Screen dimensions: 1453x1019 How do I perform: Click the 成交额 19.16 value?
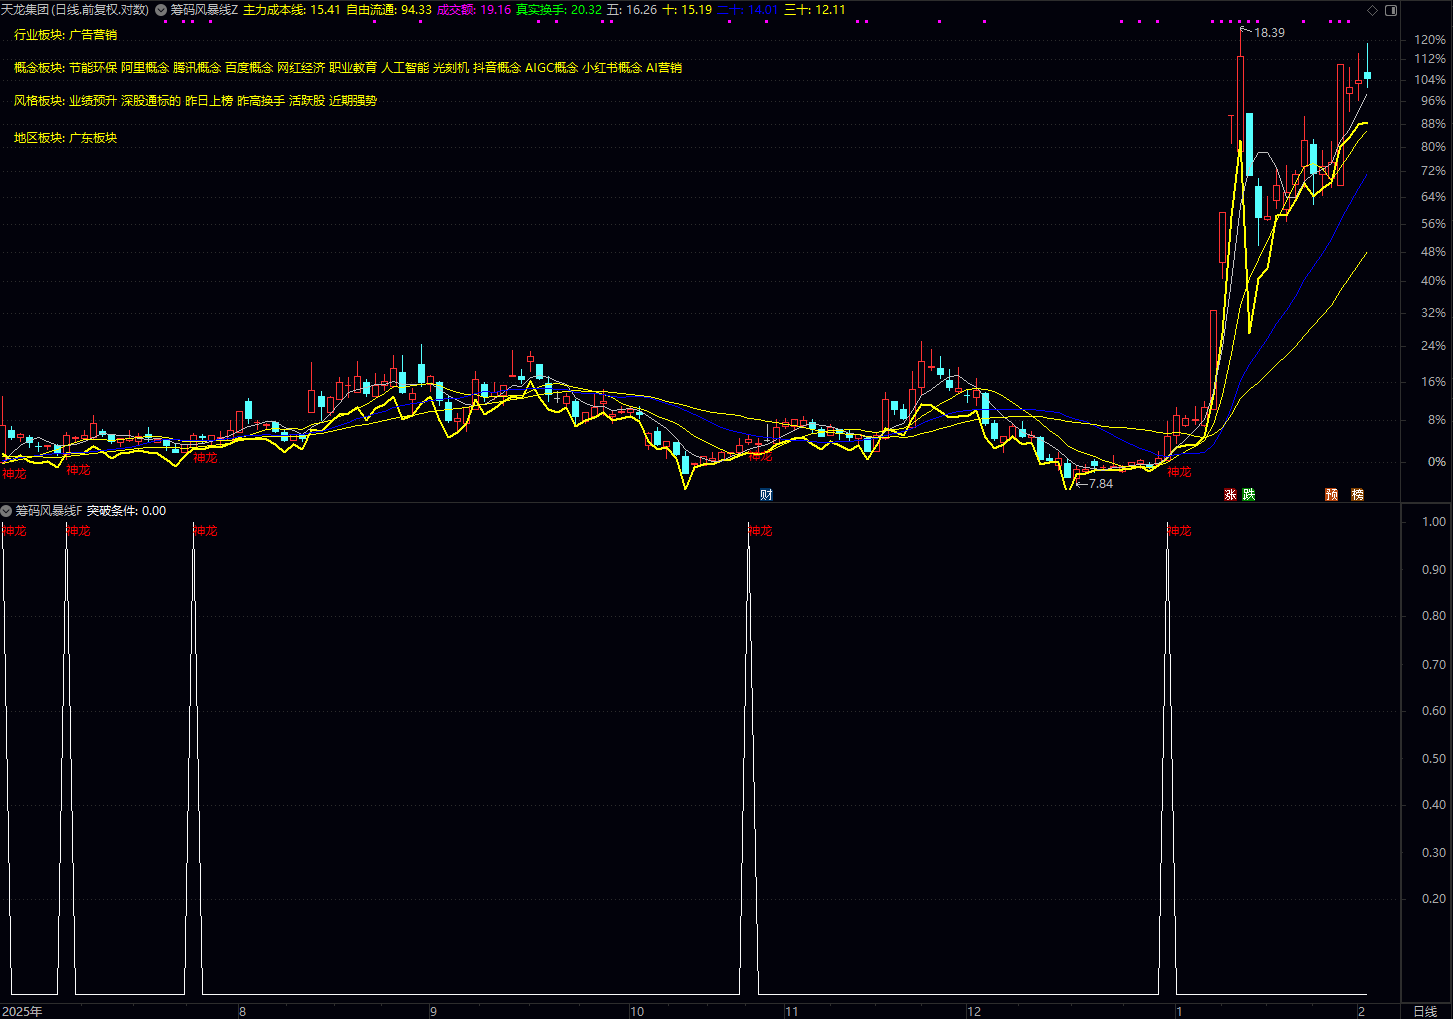click(474, 10)
